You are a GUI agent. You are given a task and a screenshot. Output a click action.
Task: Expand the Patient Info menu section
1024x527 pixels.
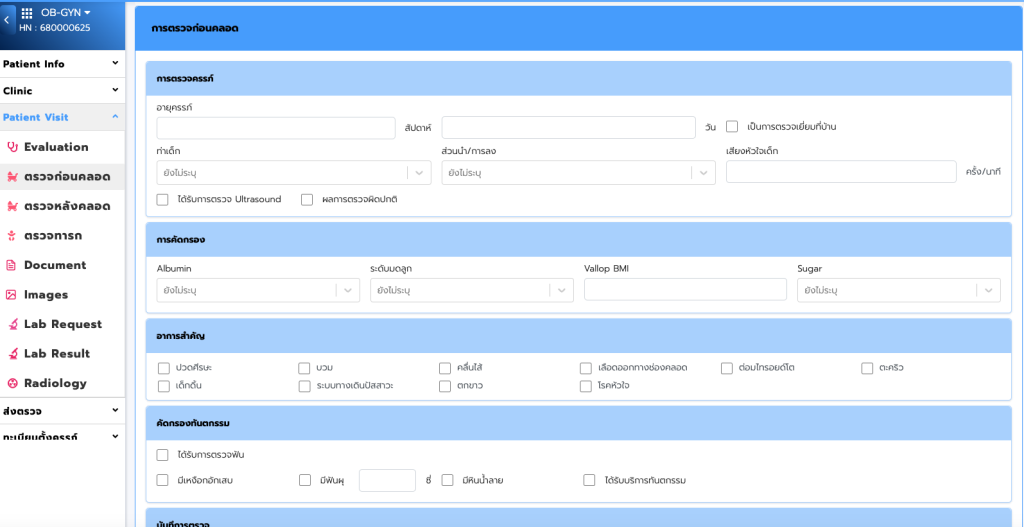(62, 64)
